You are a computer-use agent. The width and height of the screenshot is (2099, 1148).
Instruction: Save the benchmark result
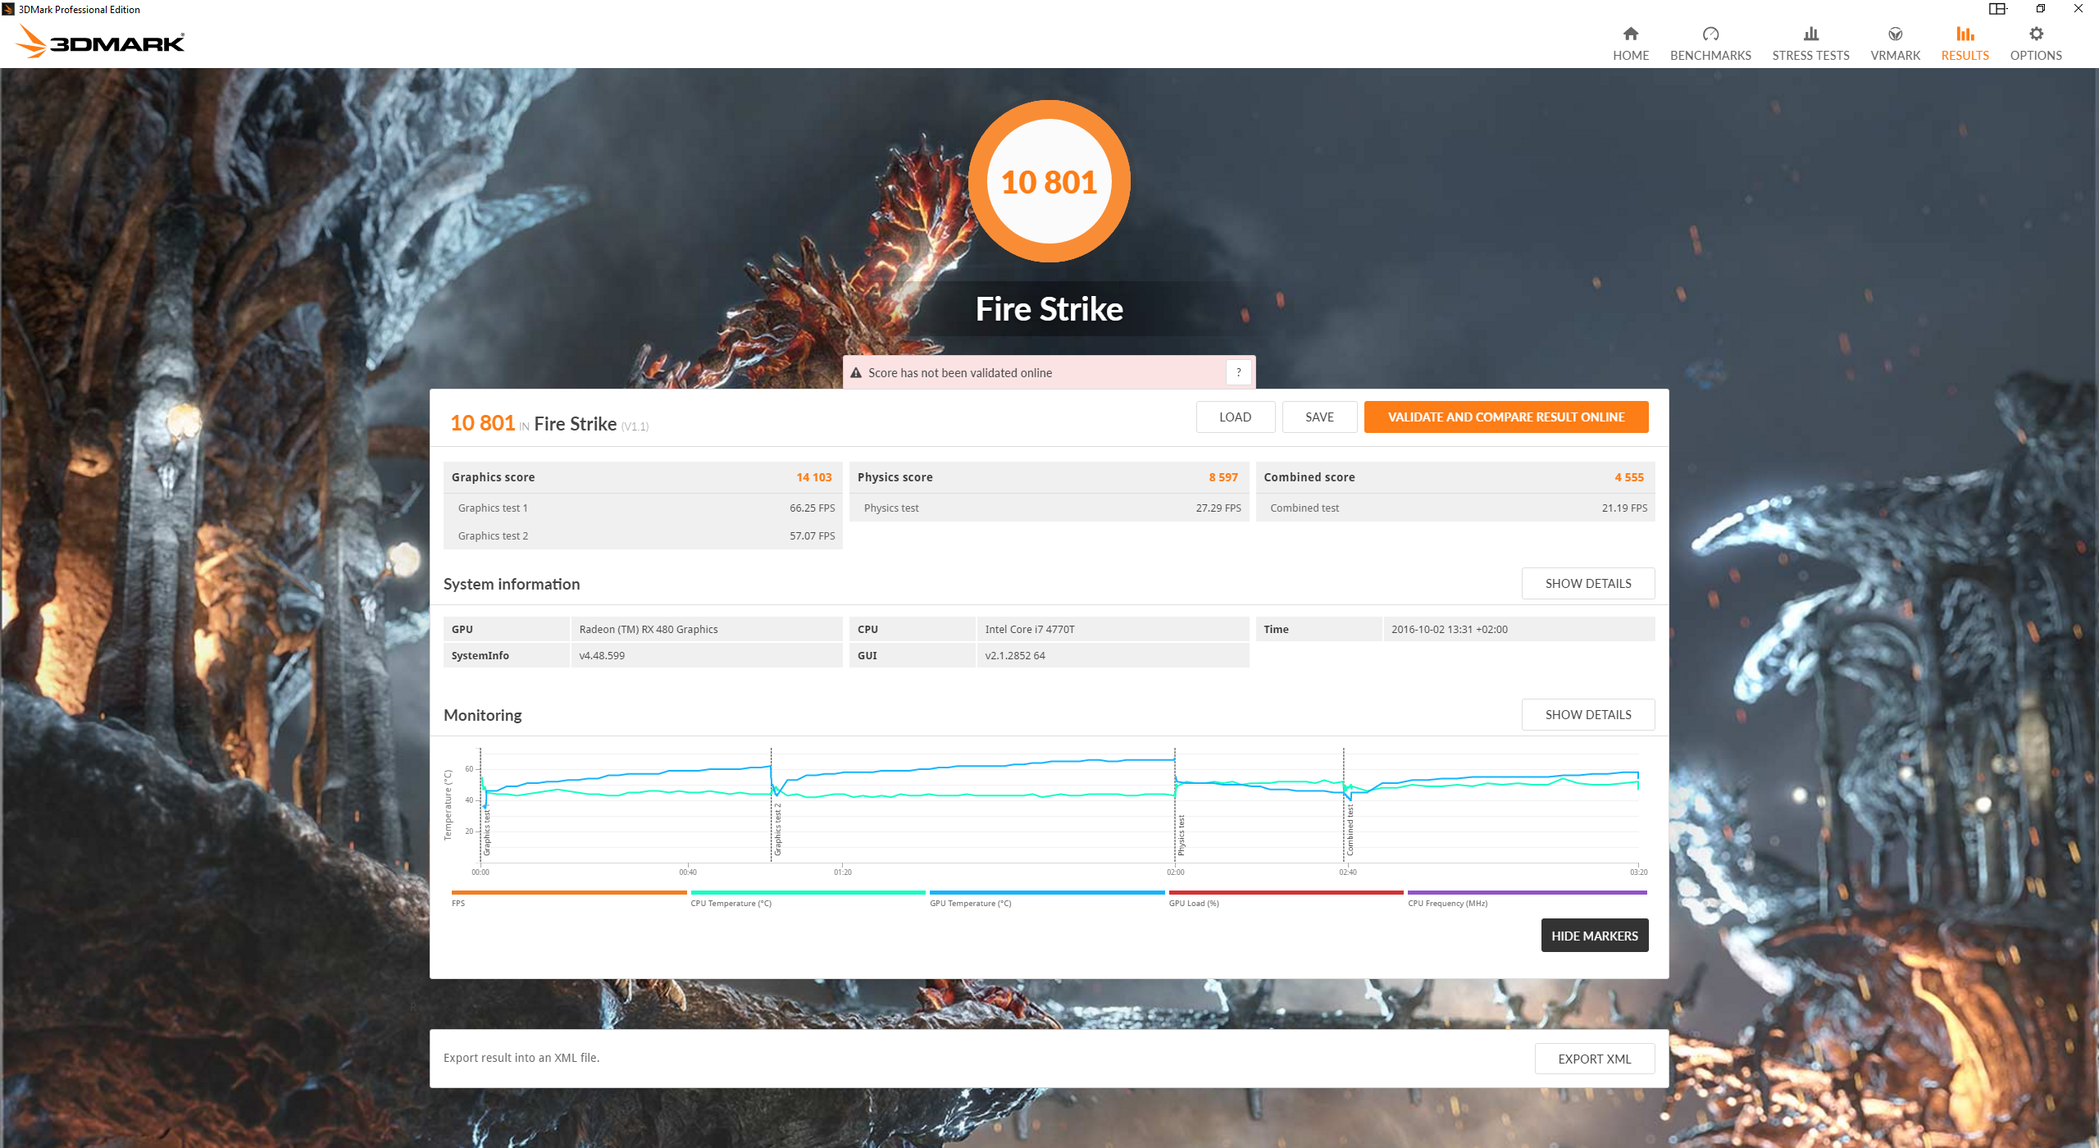pos(1318,417)
